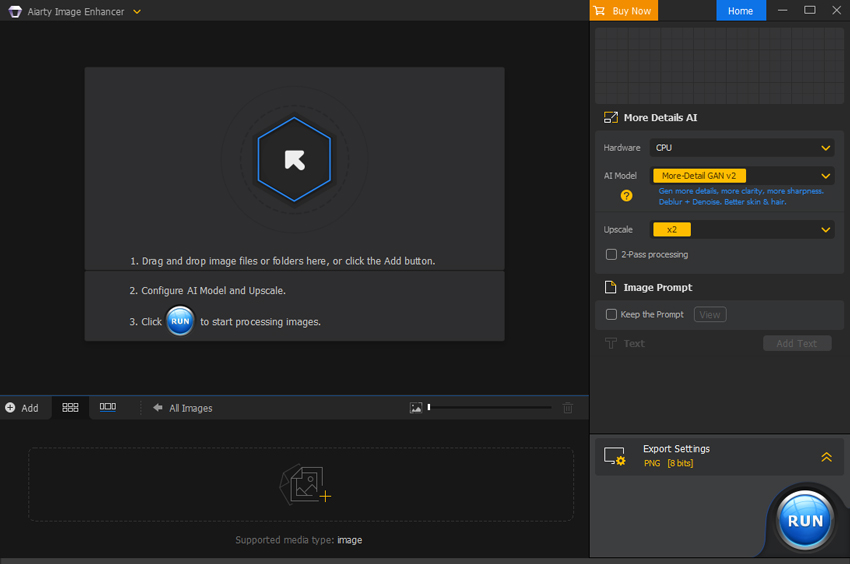The image size is (850, 564).
Task: Click the preview grid area top right
Action: coord(719,66)
